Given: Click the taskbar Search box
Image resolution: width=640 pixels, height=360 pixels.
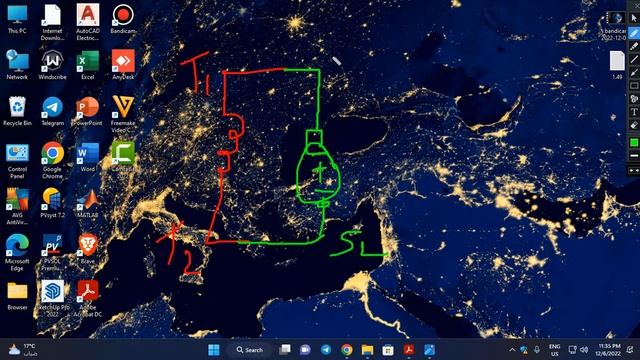Looking at the screenshot, I should [250, 350].
